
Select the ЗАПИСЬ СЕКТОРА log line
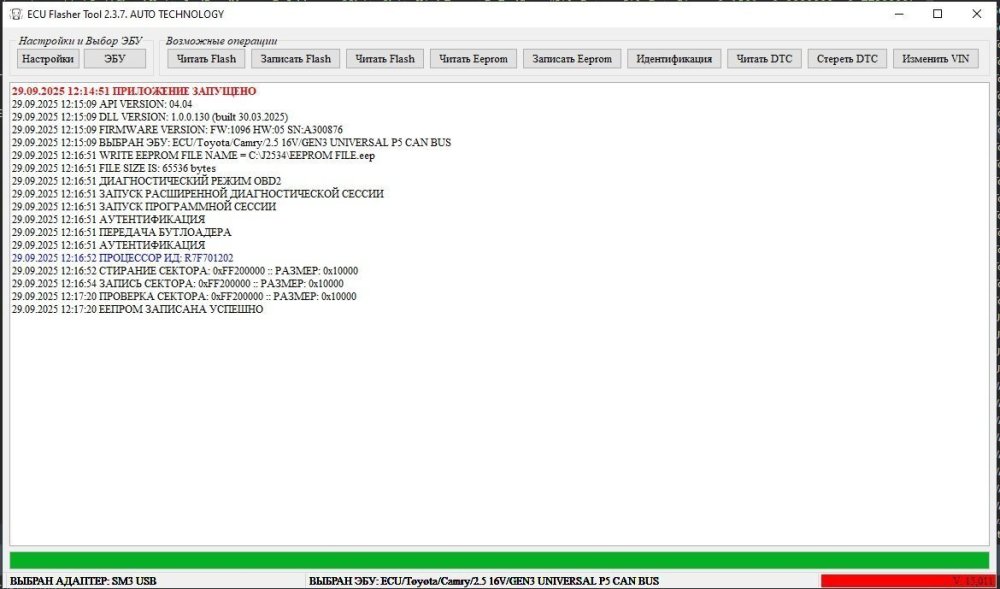(x=178, y=284)
